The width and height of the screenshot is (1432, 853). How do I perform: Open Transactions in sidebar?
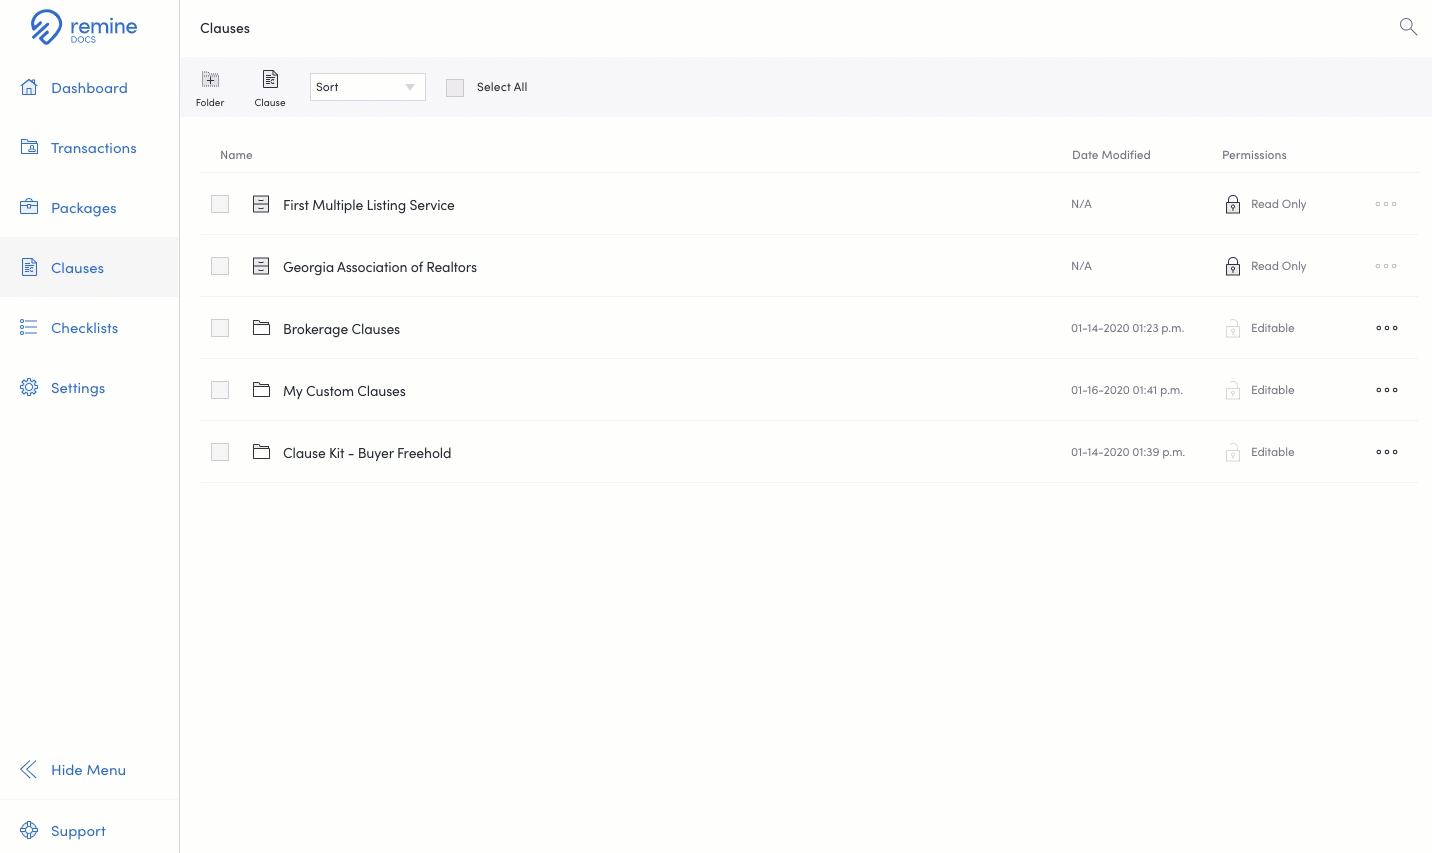(x=94, y=148)
